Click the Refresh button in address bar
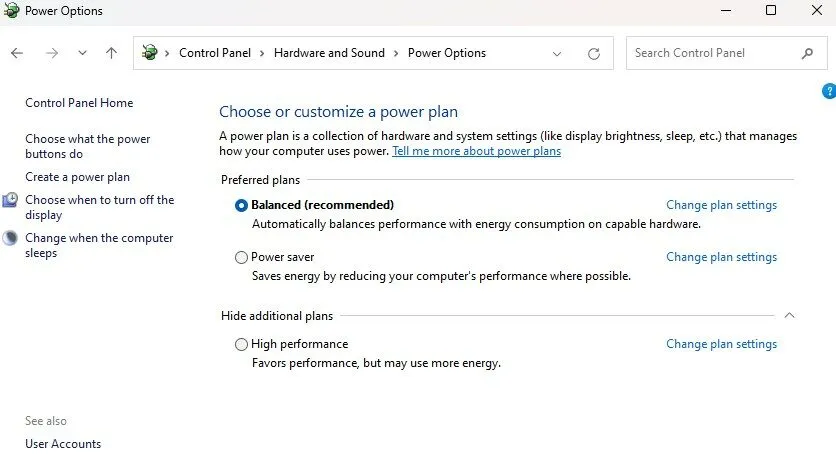 click(594, 54)
